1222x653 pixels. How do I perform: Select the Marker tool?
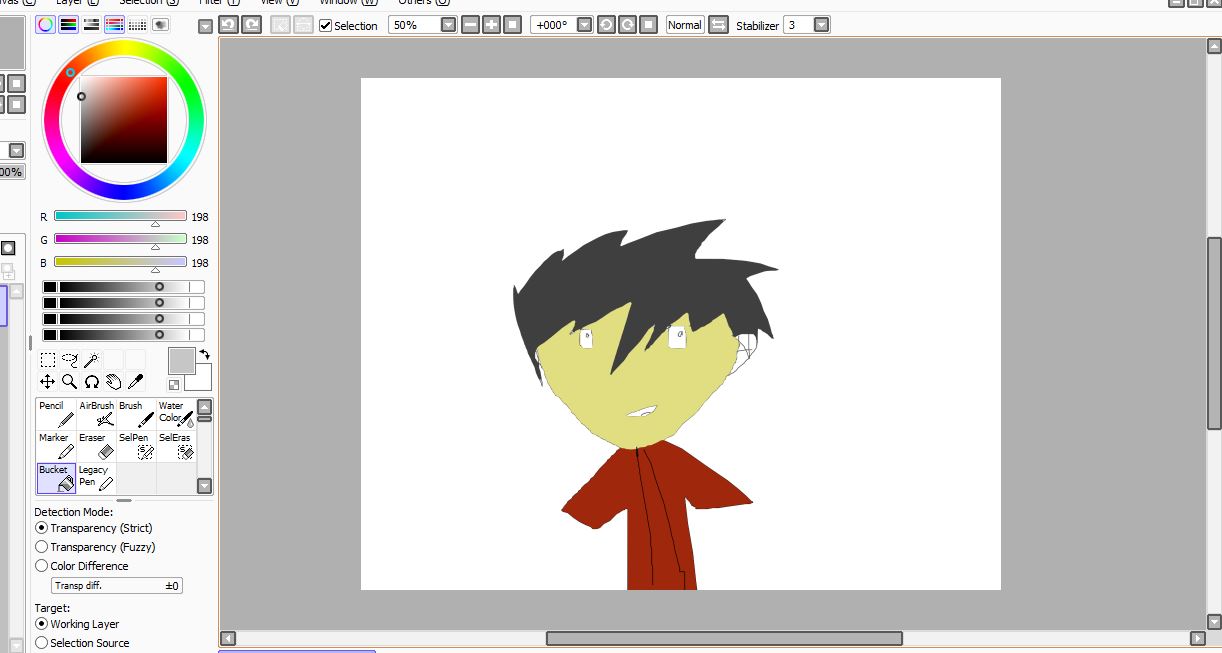[x=56, y=446]
